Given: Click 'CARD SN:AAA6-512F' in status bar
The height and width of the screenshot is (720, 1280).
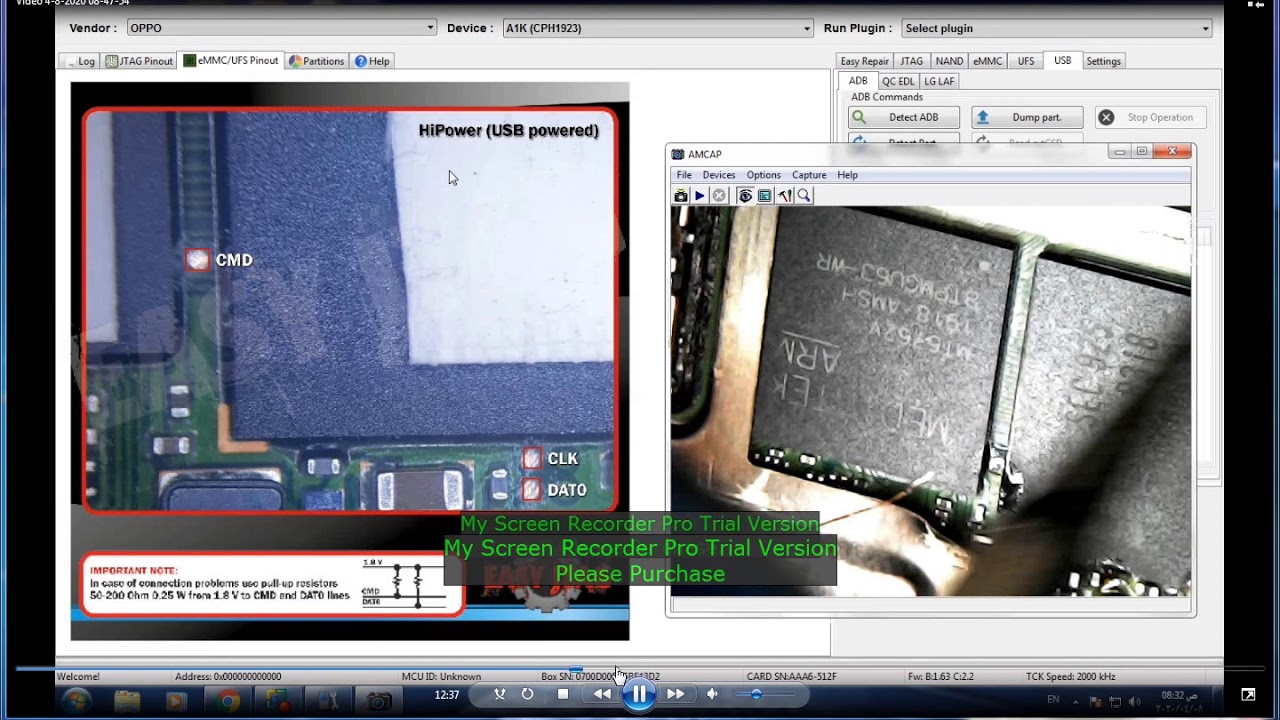Looking at the screenshot, I should (792, 677).
